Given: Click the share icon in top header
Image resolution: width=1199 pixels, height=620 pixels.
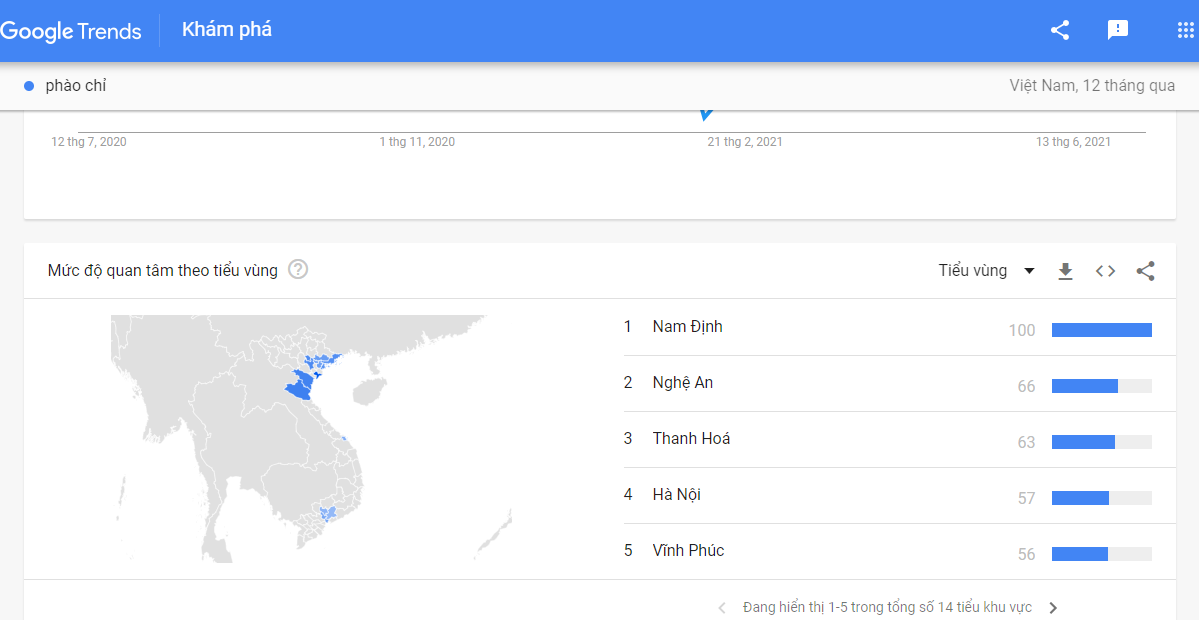Looking at the screenshot, I should coord(1060,31).
